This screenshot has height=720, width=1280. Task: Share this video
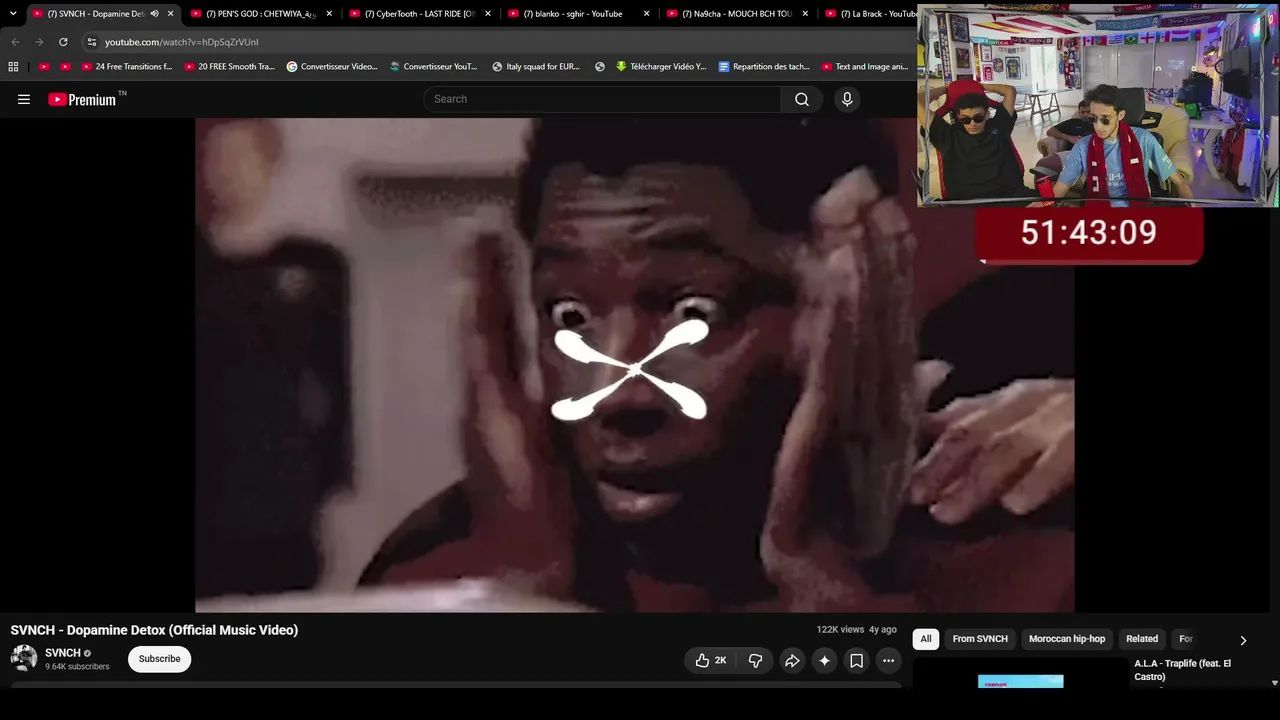pos(792,660)
